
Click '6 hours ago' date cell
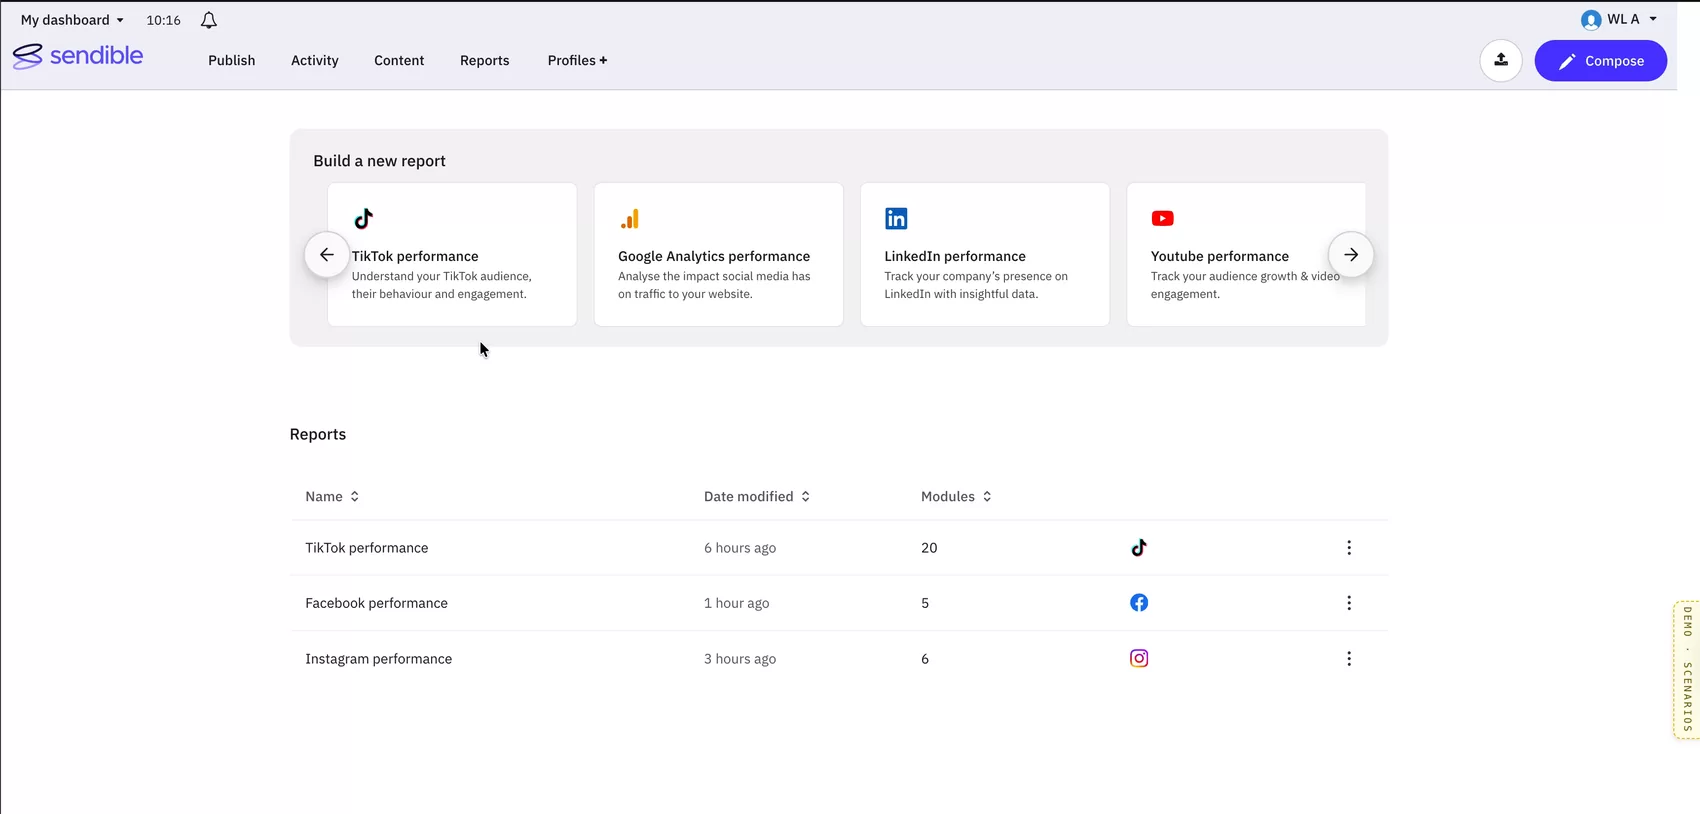click(740, 548)
